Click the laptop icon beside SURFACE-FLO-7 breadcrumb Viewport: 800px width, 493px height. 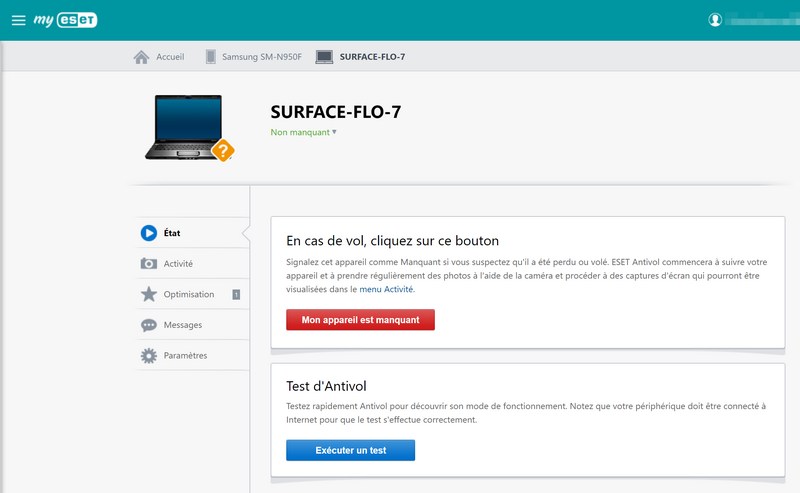(x=324, y=57)
